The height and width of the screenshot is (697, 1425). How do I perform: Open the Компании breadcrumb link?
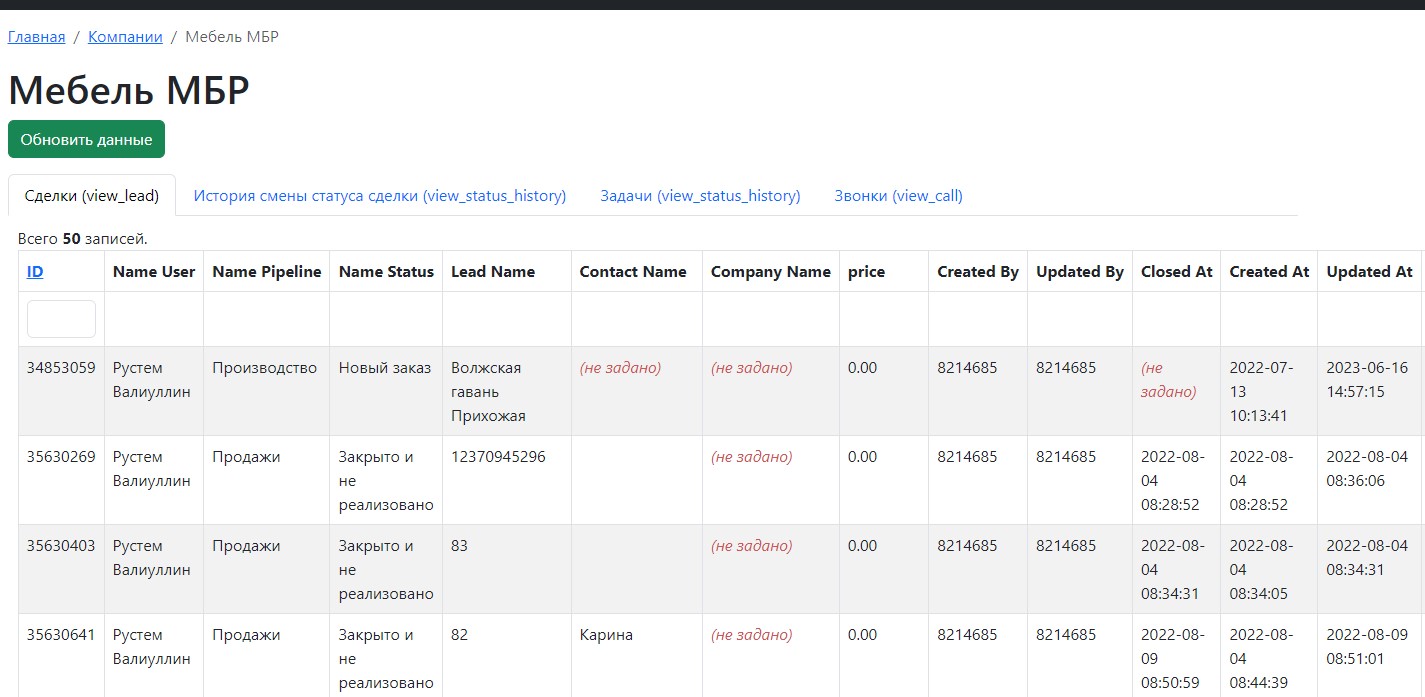pos(125,37)
